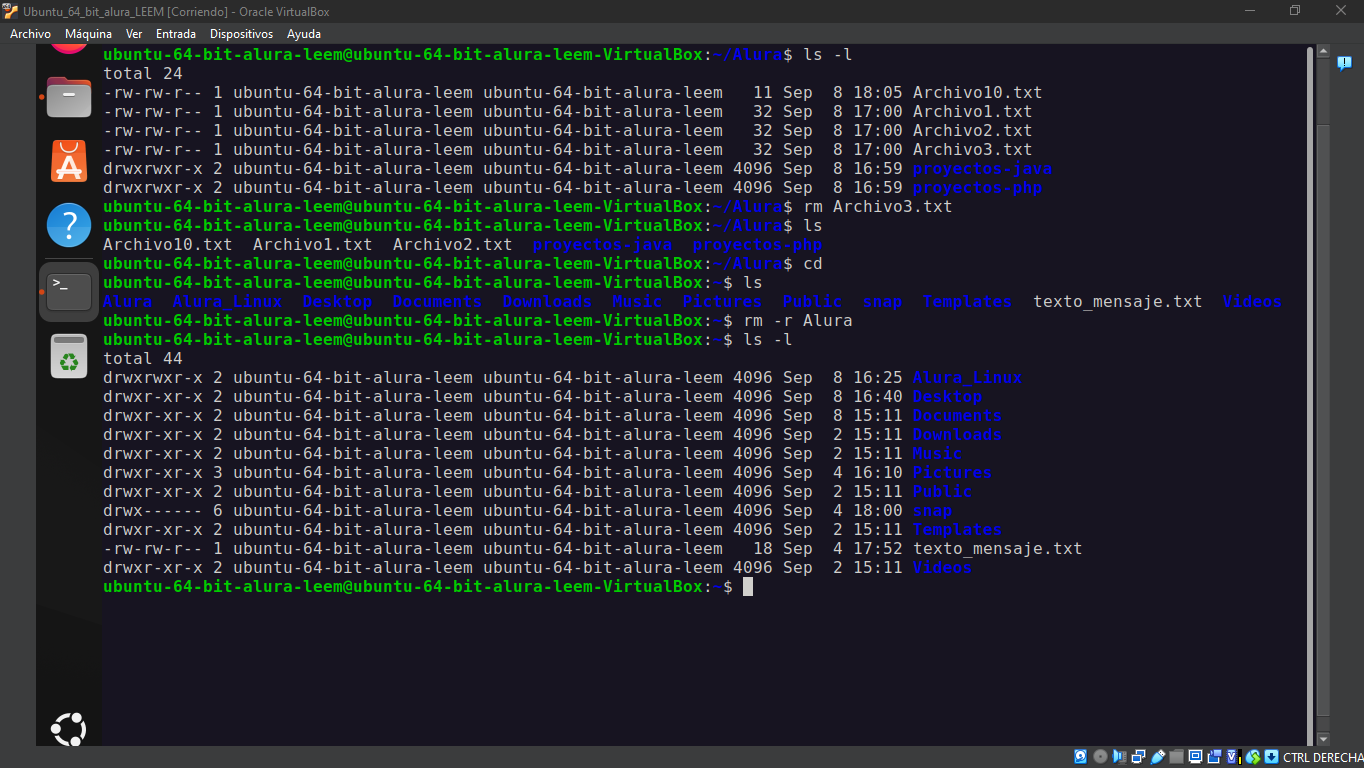This screenshot has height=768, width=1364.
Task: Click the Documents directory in the last listing
Action: (957, 415)
